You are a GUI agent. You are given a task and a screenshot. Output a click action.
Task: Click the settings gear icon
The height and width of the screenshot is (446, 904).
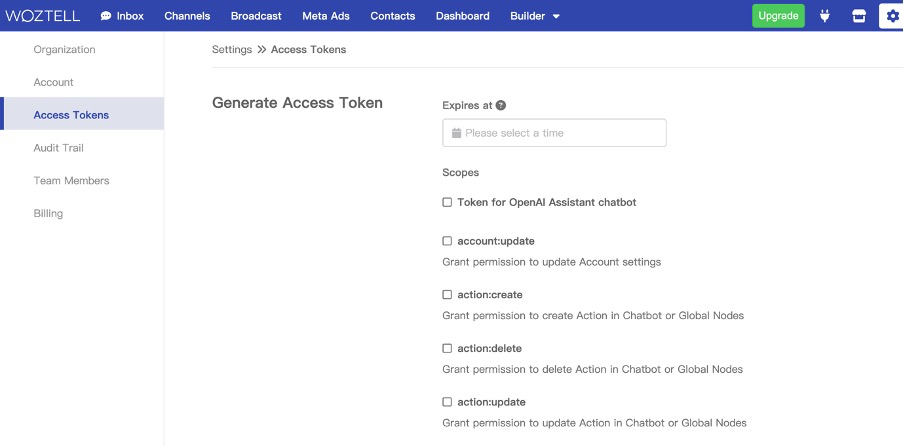point(892,16)
